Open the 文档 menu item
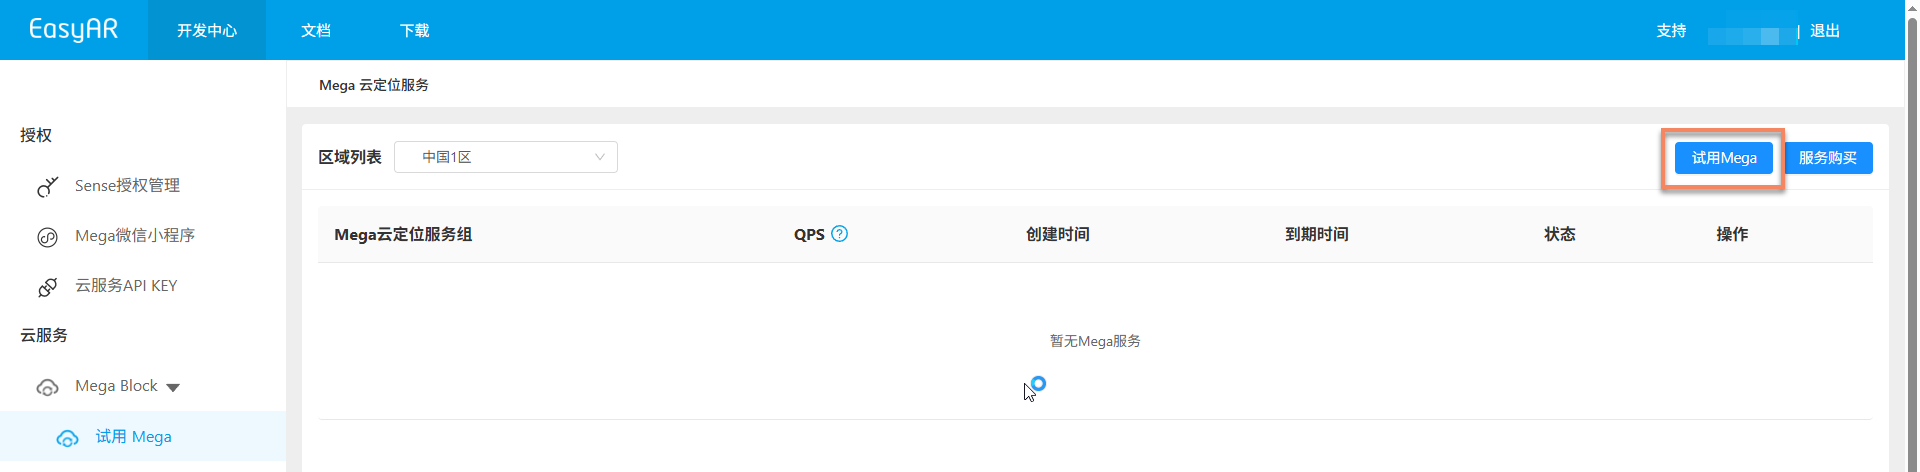1920x472 pixels. (x=316, y=30)
